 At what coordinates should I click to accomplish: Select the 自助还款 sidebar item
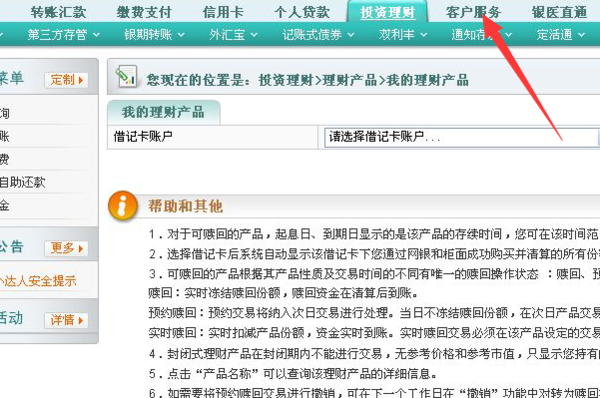[22, 182]
